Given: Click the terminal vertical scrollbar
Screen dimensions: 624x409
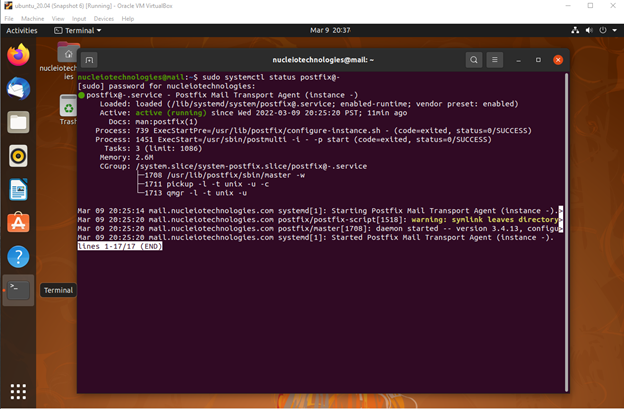Looking at the screenshot, I should (566, 233).
